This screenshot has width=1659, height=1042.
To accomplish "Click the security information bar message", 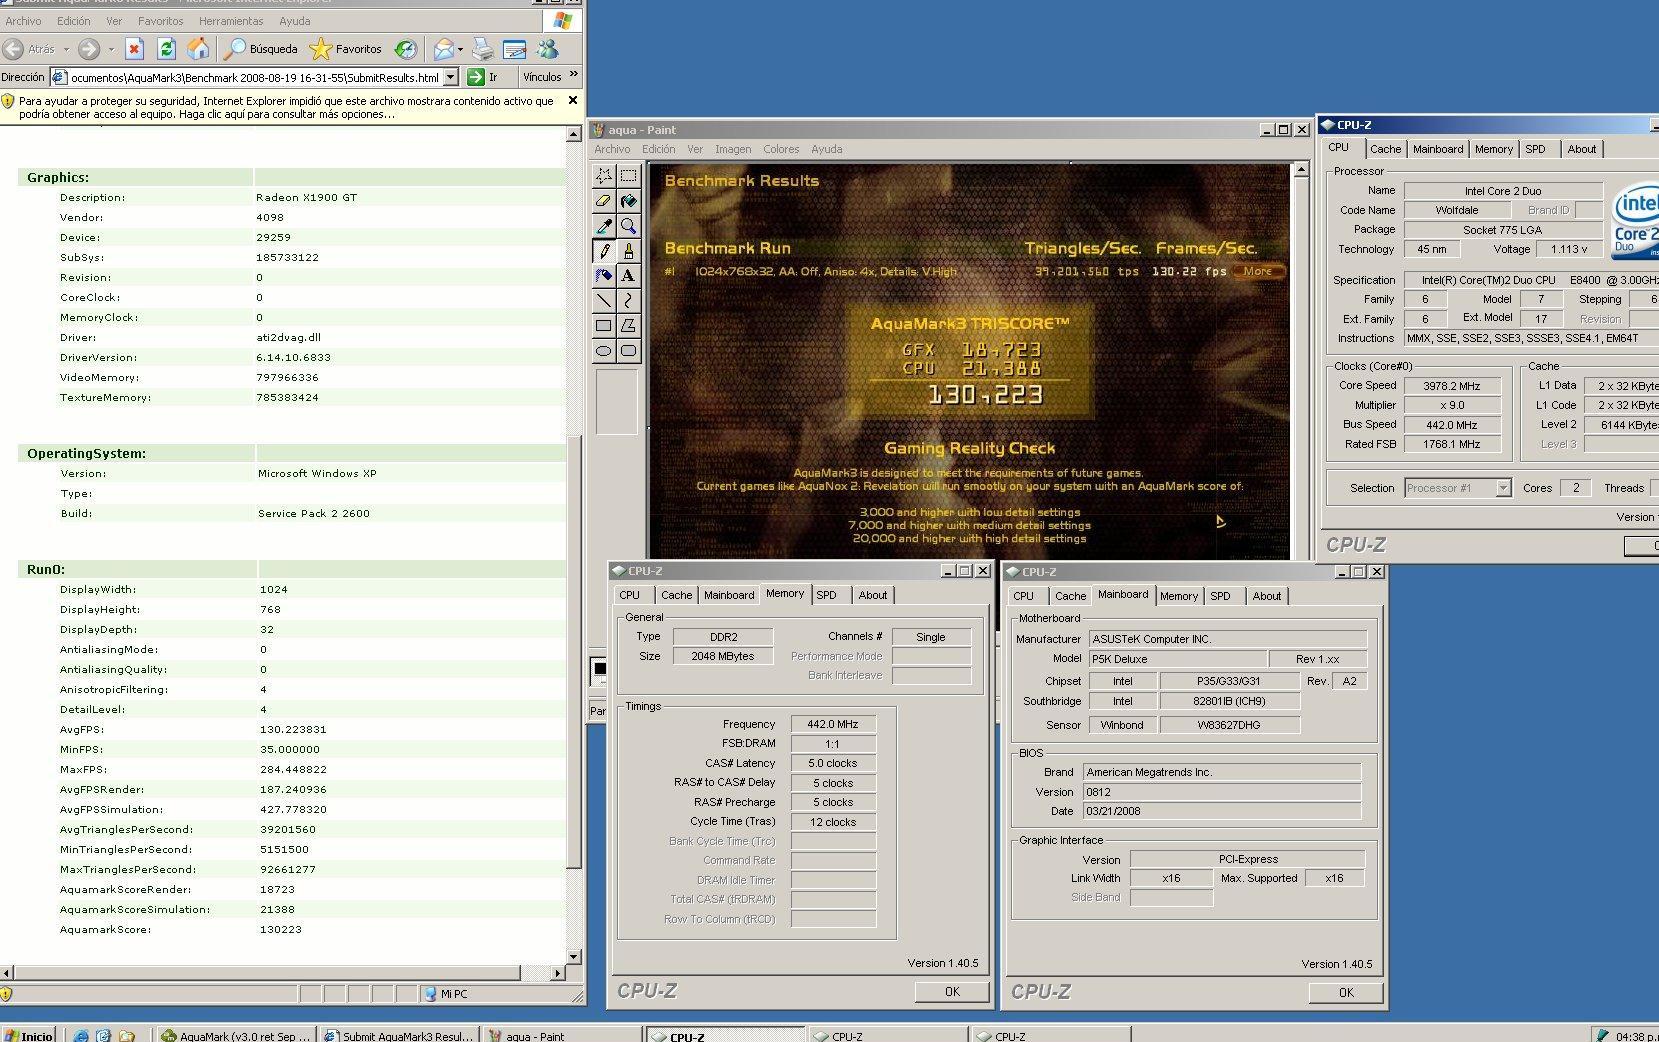I will point(284,107).
